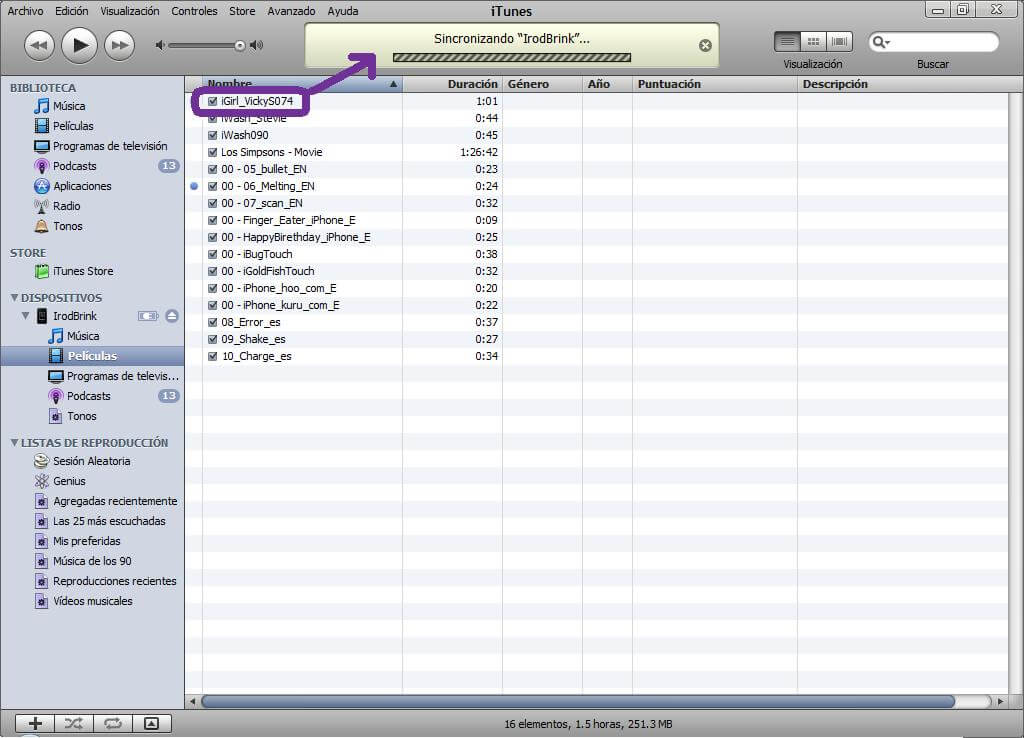Viewport: 1024px width, 738px height.
Task: Click the previous track rewind button
Action: [x=39, y=46]
